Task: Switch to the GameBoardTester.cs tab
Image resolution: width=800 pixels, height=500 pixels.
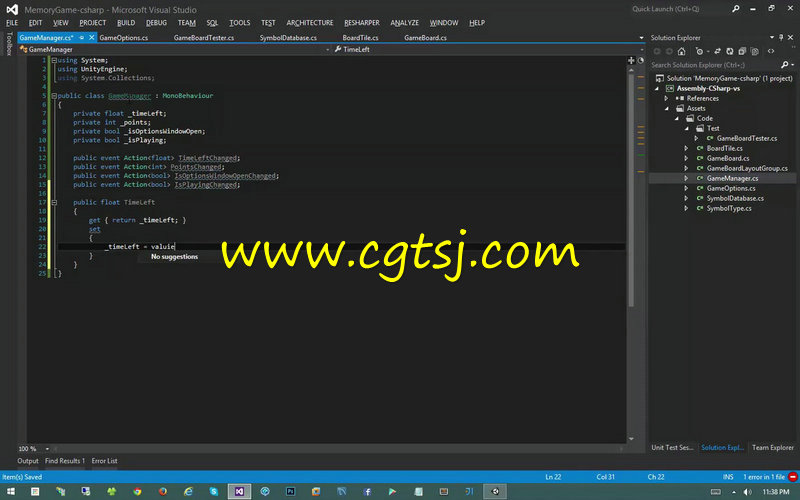Action: point(204,37)
